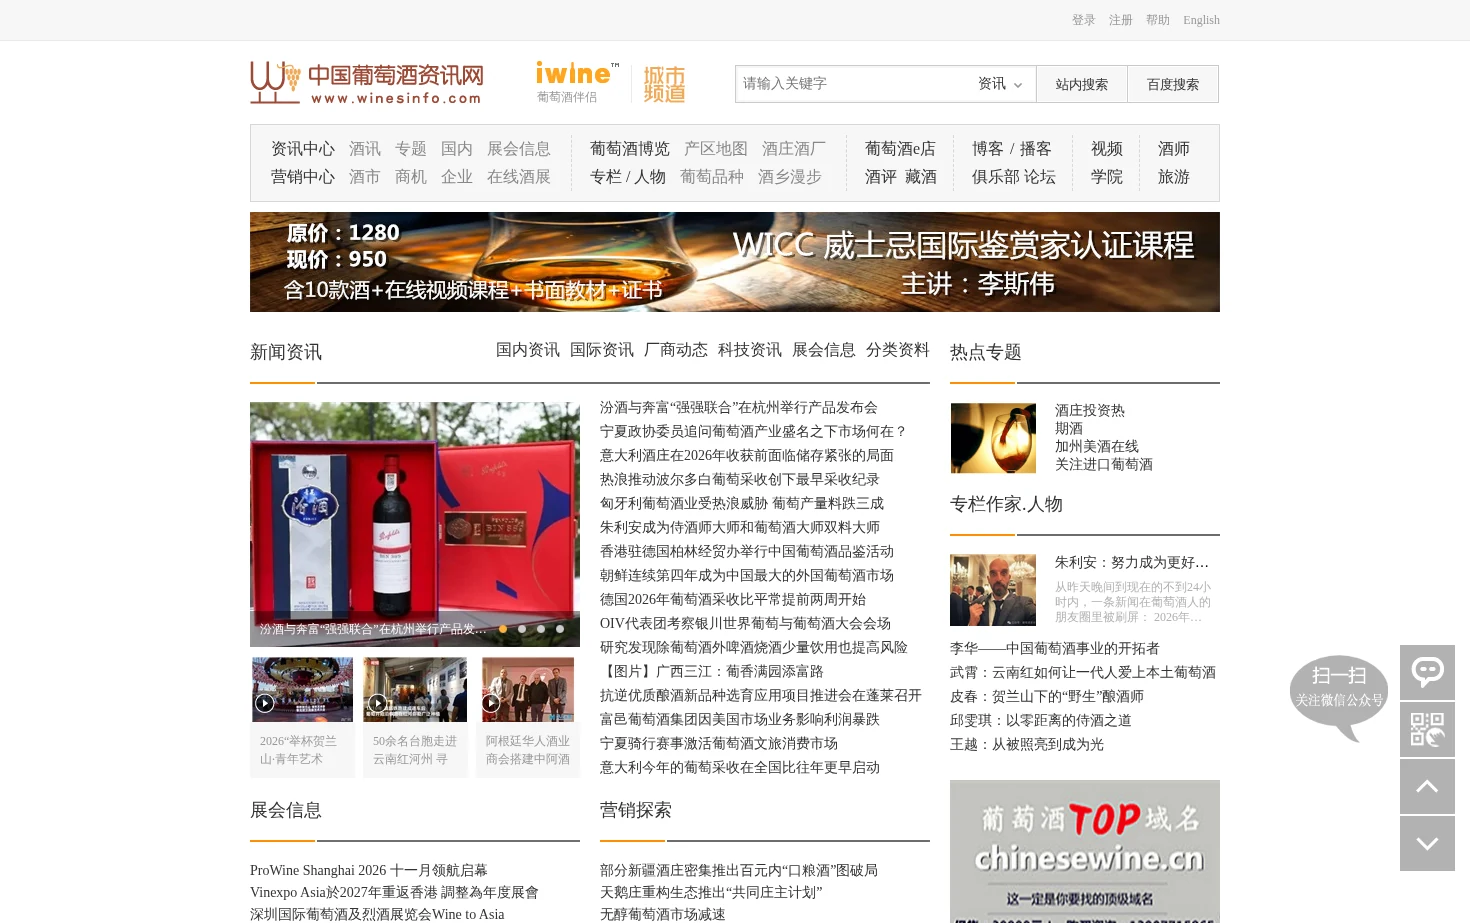Open the 汾酒与奔富 featured slide image
Screen dimensions: 1470x923
415,524
